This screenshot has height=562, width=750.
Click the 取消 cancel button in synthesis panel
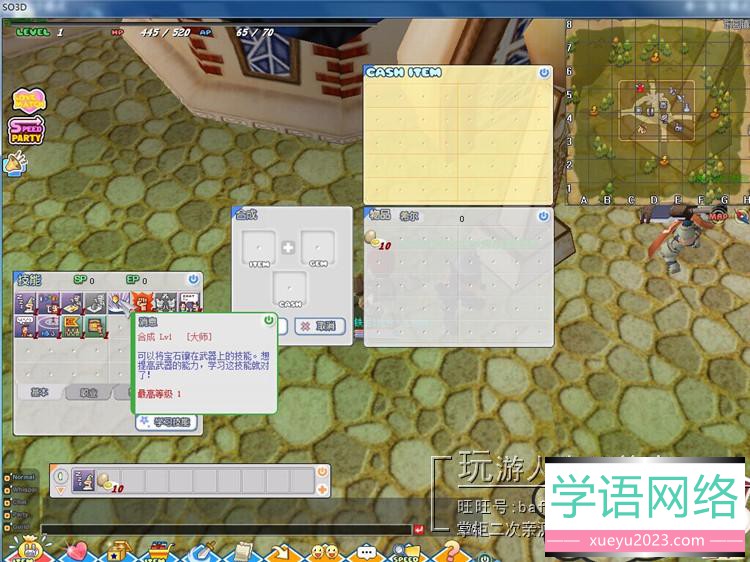[x=320, y=326]
